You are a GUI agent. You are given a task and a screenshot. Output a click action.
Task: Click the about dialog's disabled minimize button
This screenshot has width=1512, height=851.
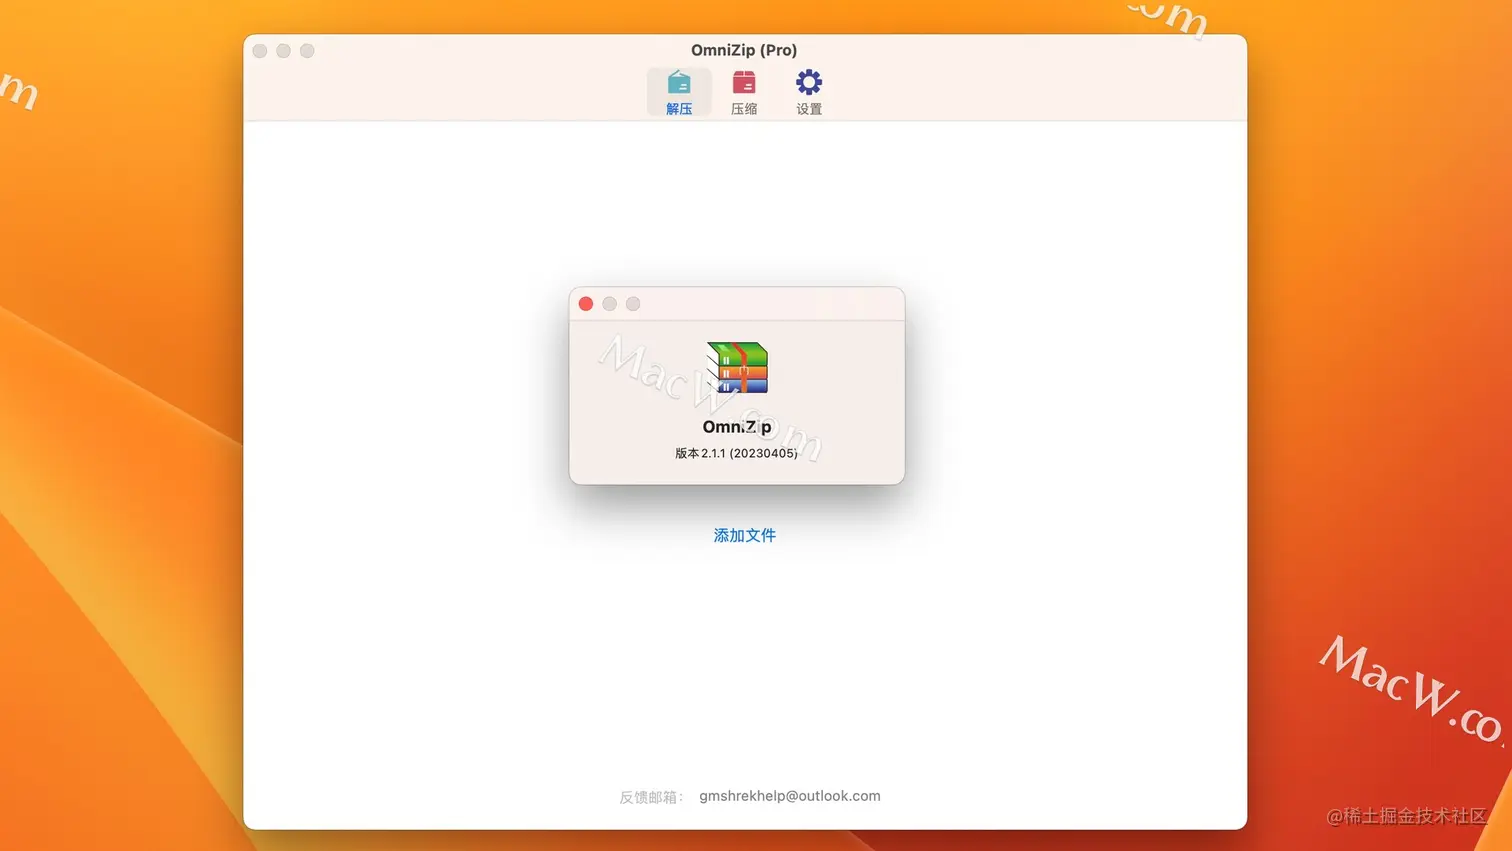(609, 304)
